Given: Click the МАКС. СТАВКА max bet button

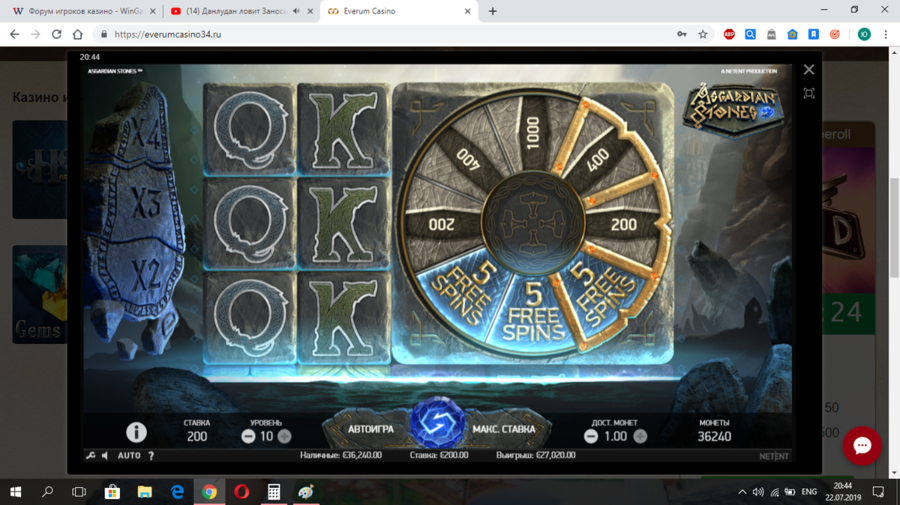Looking at the screenshot, I should tap(503, 429).
